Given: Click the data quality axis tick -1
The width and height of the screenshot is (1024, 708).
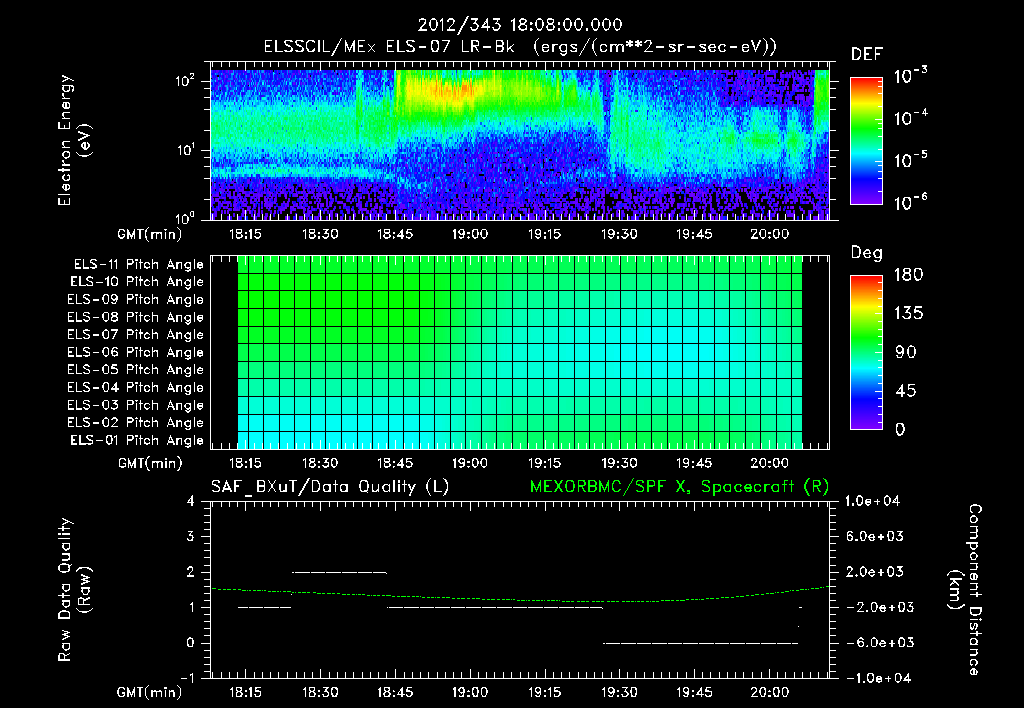Looking at the screenshot, I should point(187,678).
